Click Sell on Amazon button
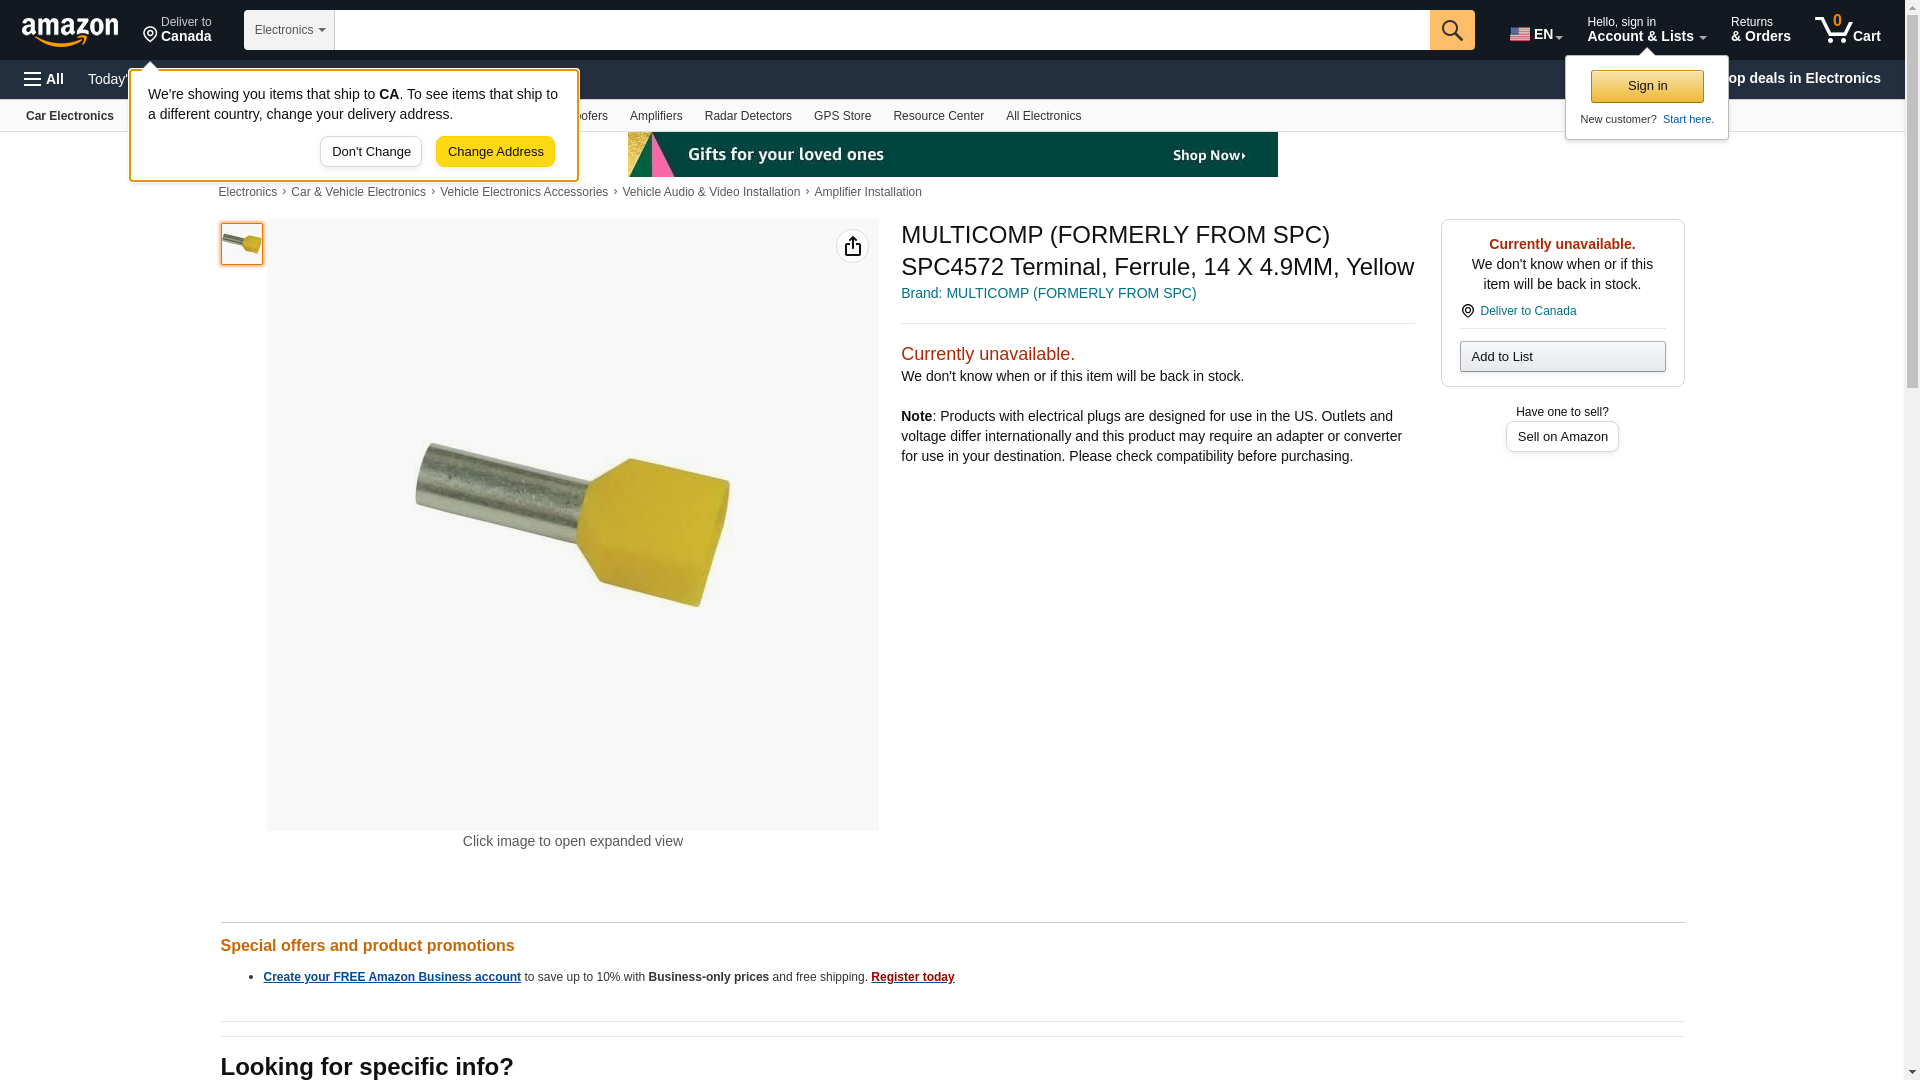Screen dimensions: 1920x1080 [1562, 437]
